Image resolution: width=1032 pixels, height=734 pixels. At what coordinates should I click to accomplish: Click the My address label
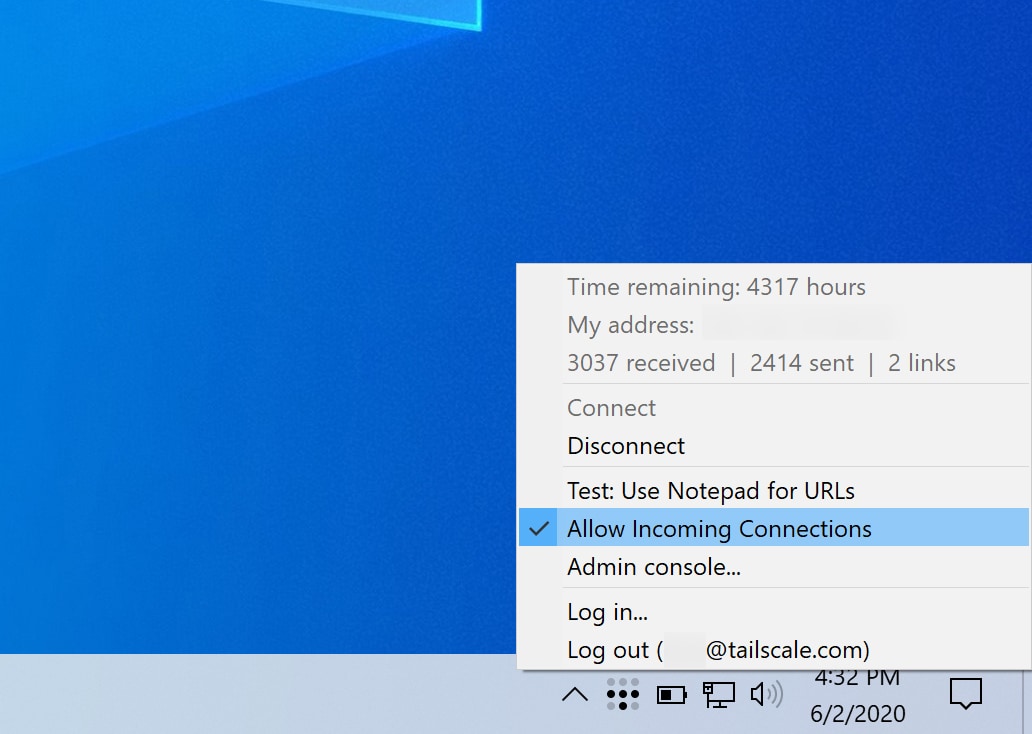[x=630, y=325]
